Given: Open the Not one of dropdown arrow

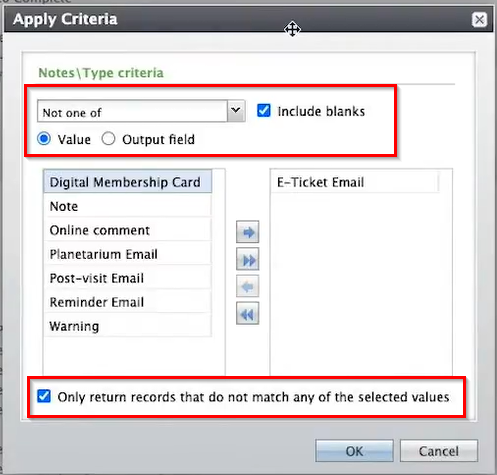Looking at the screenshot, I should 236,111.
